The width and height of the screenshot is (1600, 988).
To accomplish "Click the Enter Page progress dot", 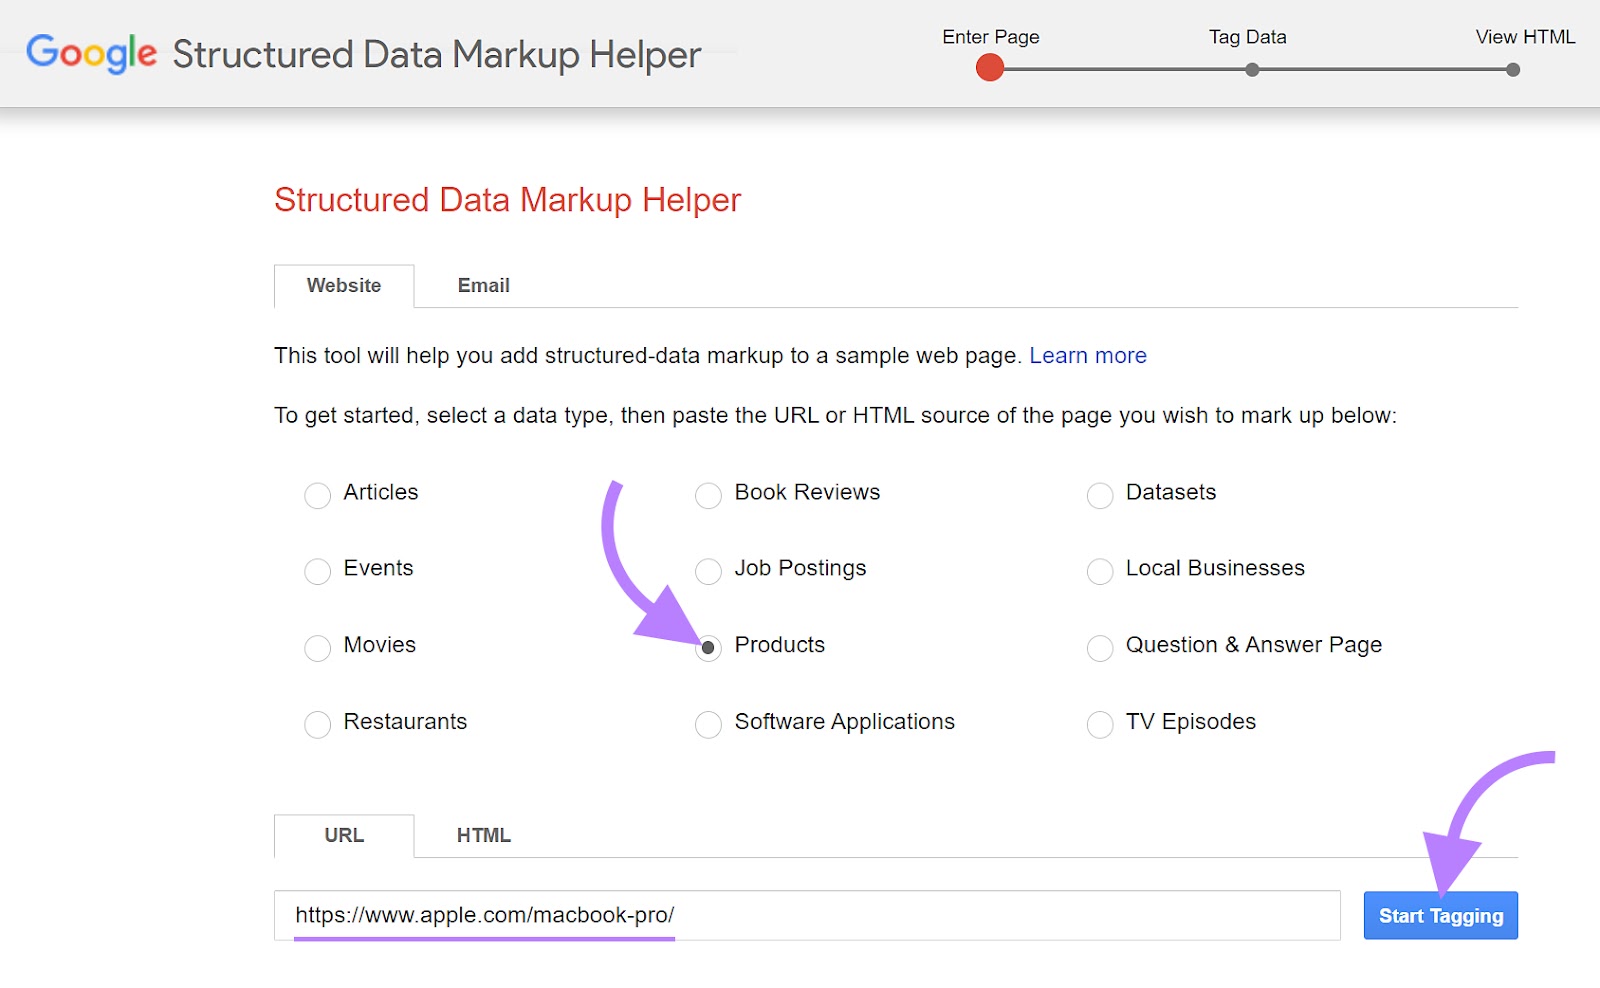I will click(x=989, y=68).
